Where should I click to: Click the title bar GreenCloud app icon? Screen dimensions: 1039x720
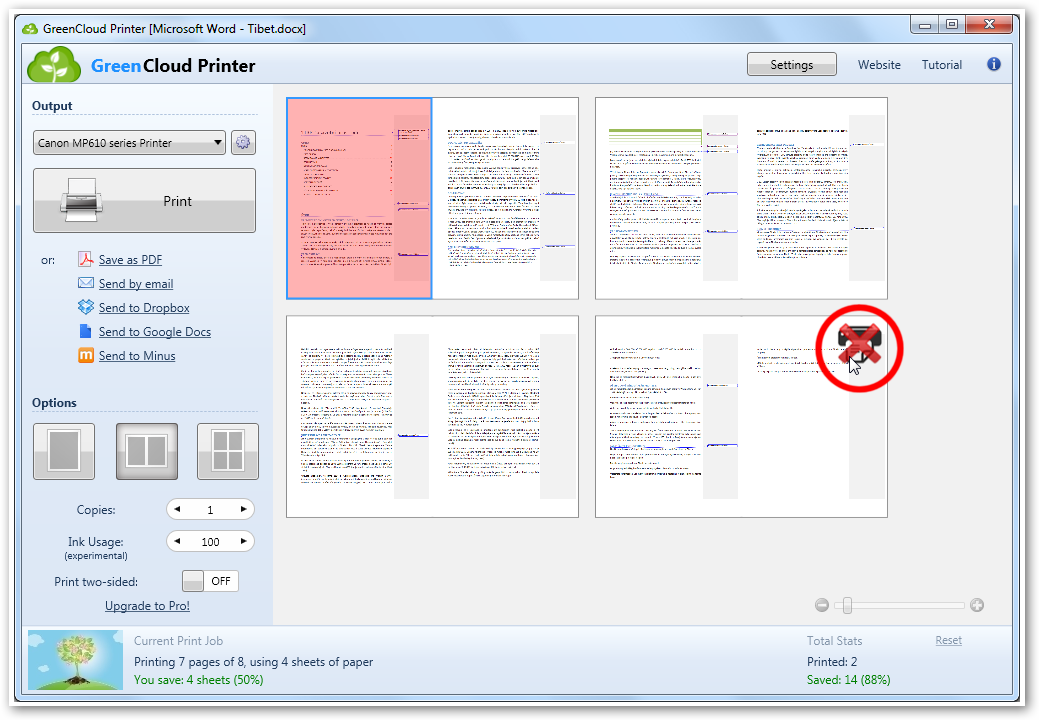tap(30, 28)
